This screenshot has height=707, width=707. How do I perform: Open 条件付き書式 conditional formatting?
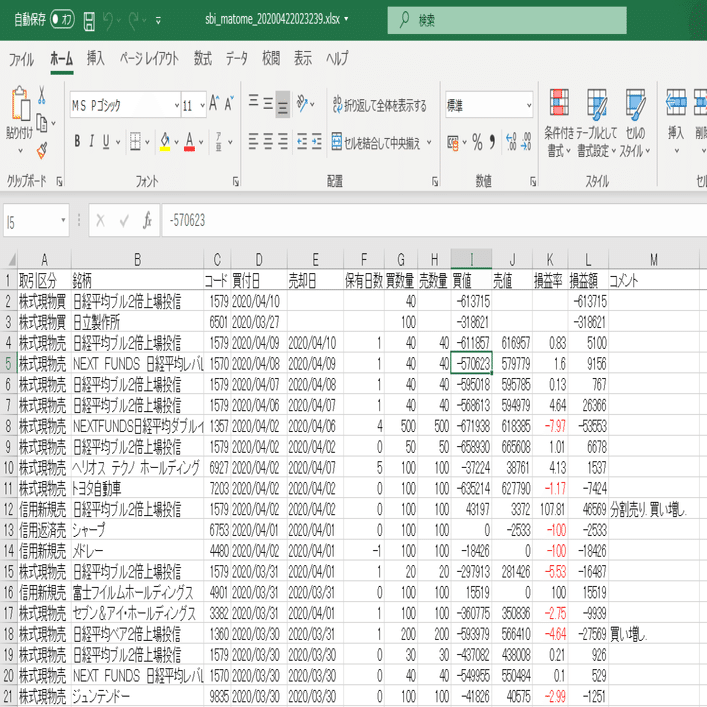[x=559, y=123]
